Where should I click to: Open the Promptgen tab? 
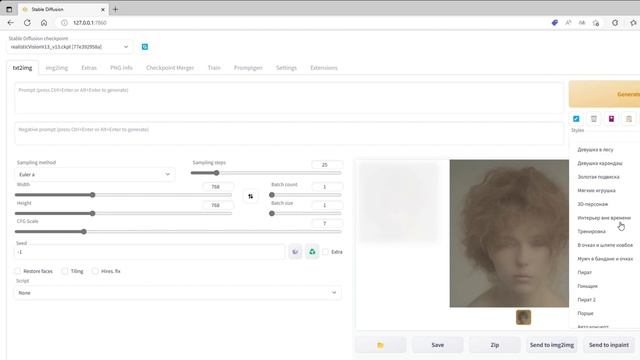tap(248, 68)
